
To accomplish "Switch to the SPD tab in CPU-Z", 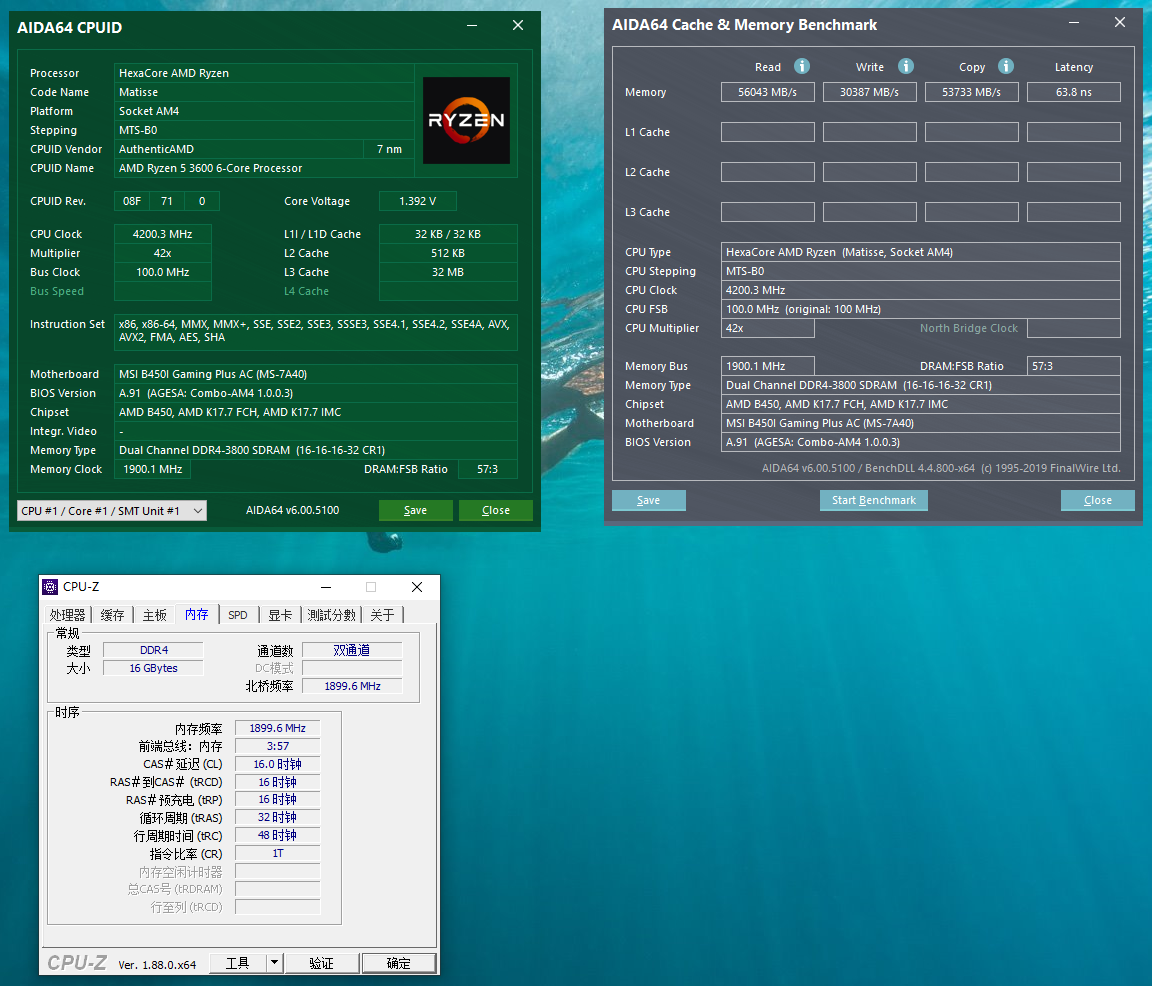I will point(238,614).
